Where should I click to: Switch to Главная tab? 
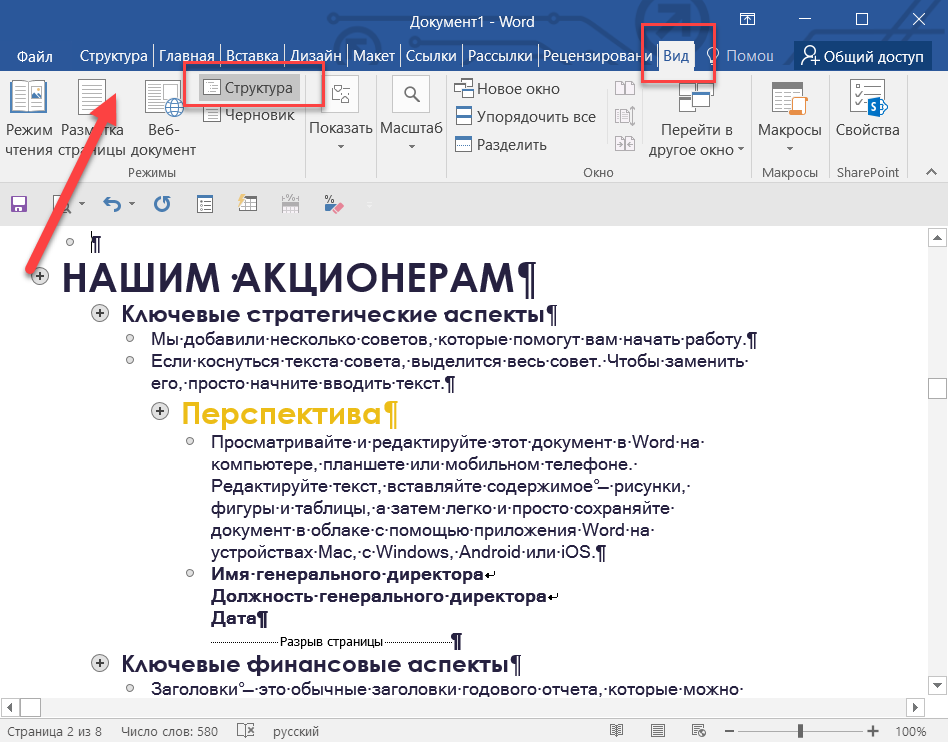[186, 56]
